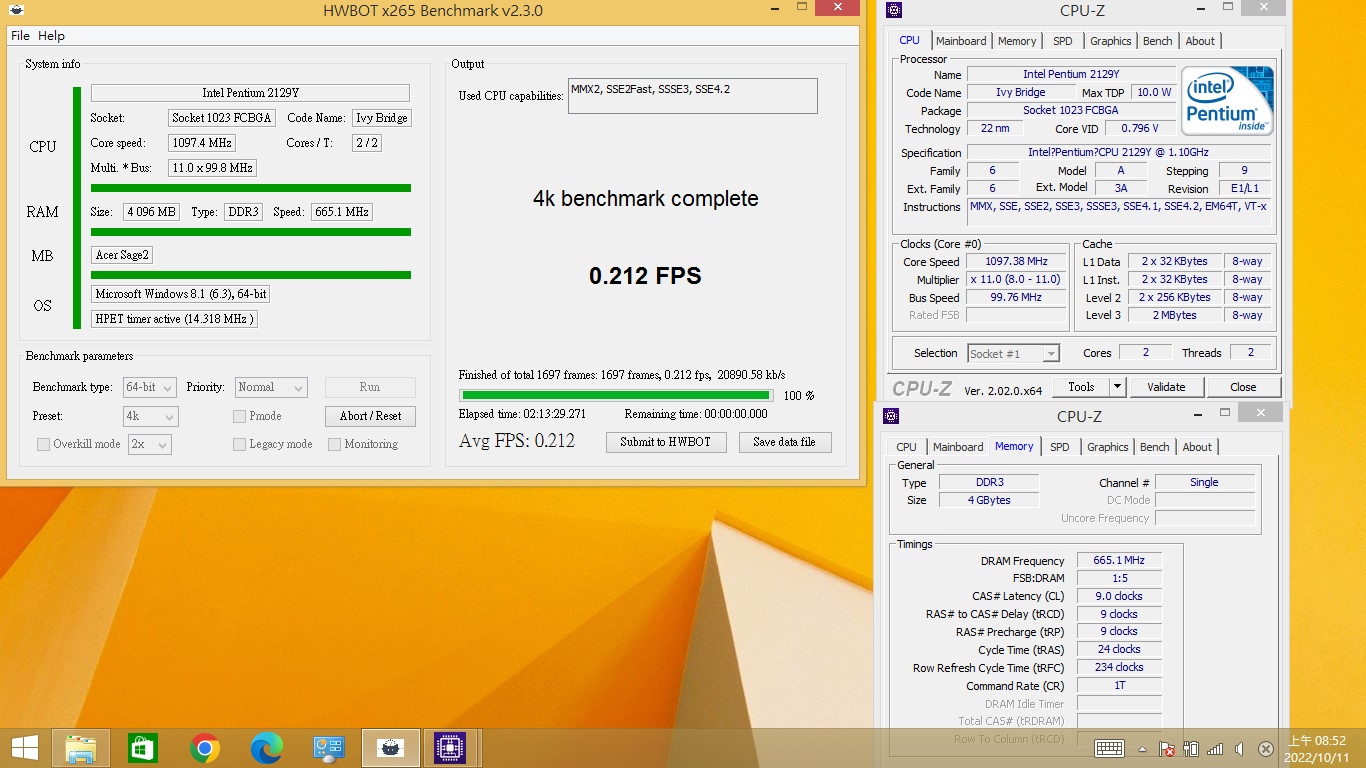
Task: Switch to CPU tab in CPU-Z Memory window
Action: tap(906, 447)
